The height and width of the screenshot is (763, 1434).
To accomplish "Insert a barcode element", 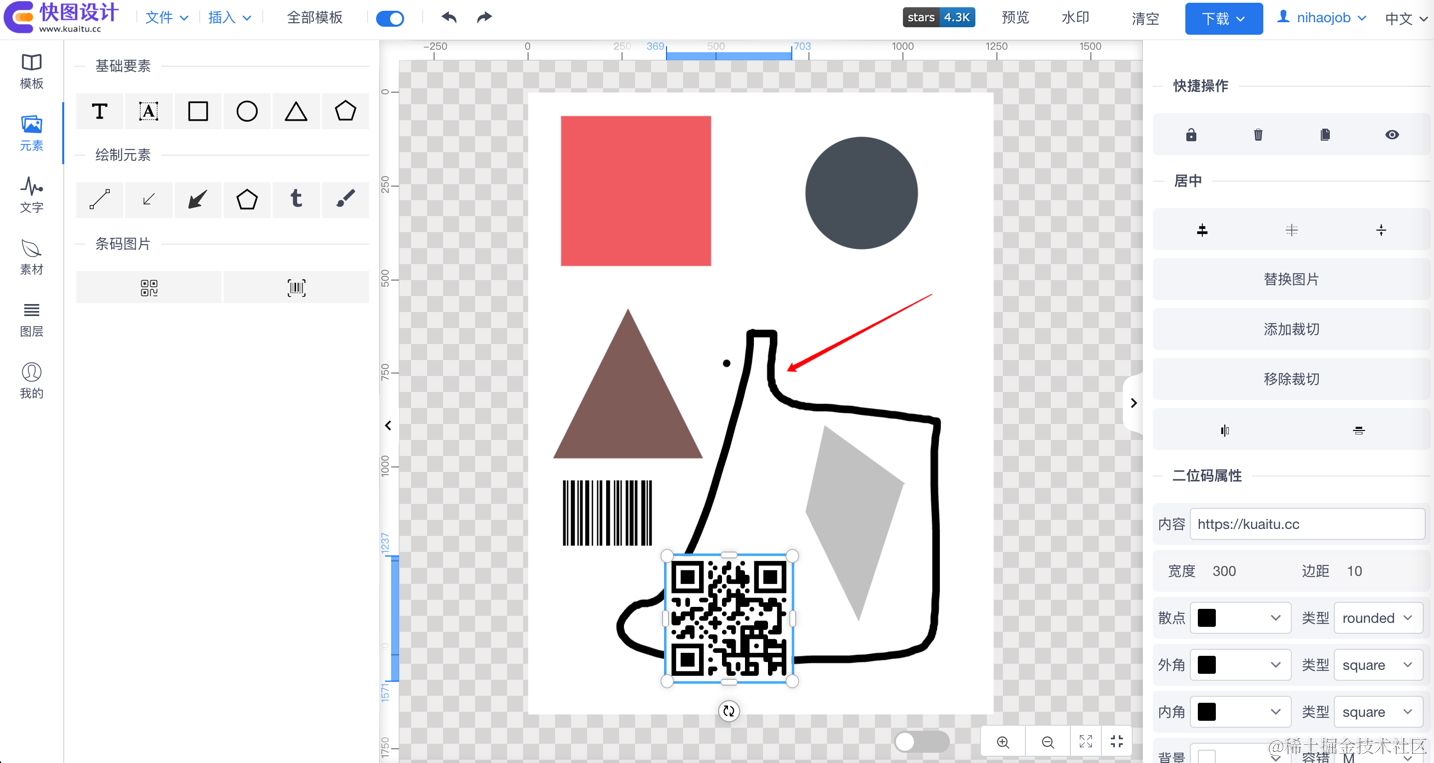I will pyautogui.click(x=296, y=288).
